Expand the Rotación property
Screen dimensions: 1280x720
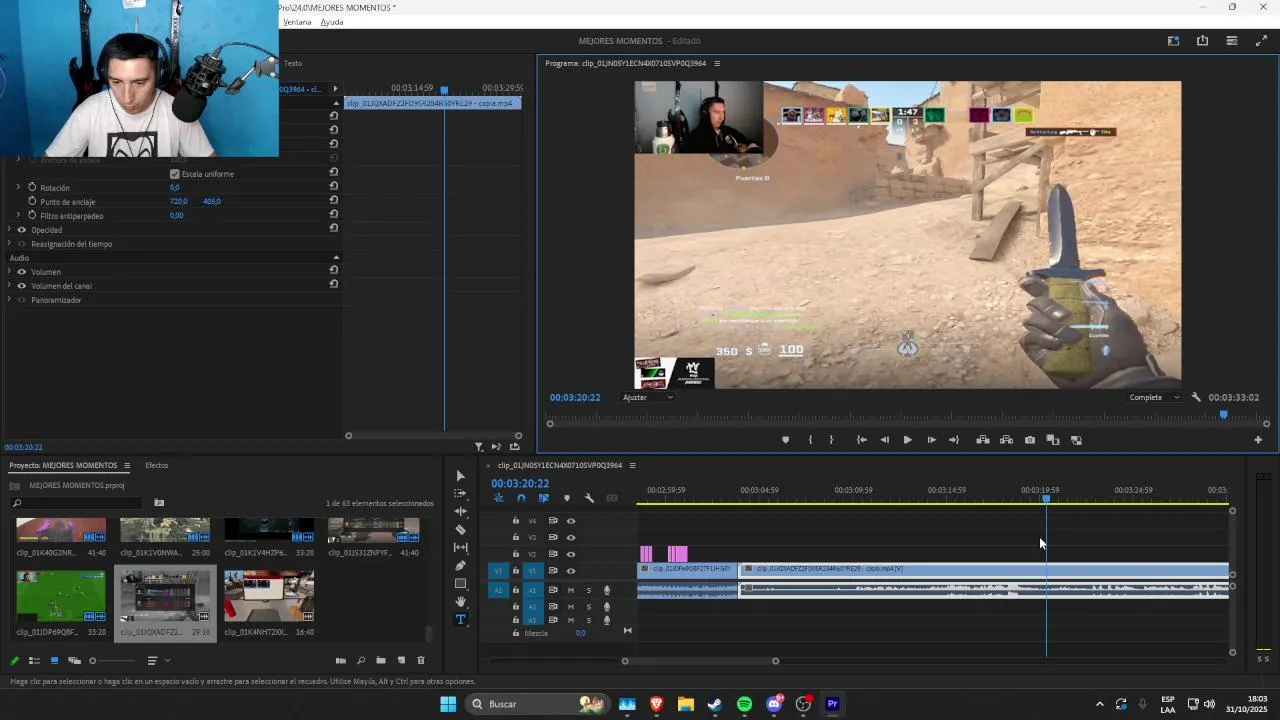point(18,187)
